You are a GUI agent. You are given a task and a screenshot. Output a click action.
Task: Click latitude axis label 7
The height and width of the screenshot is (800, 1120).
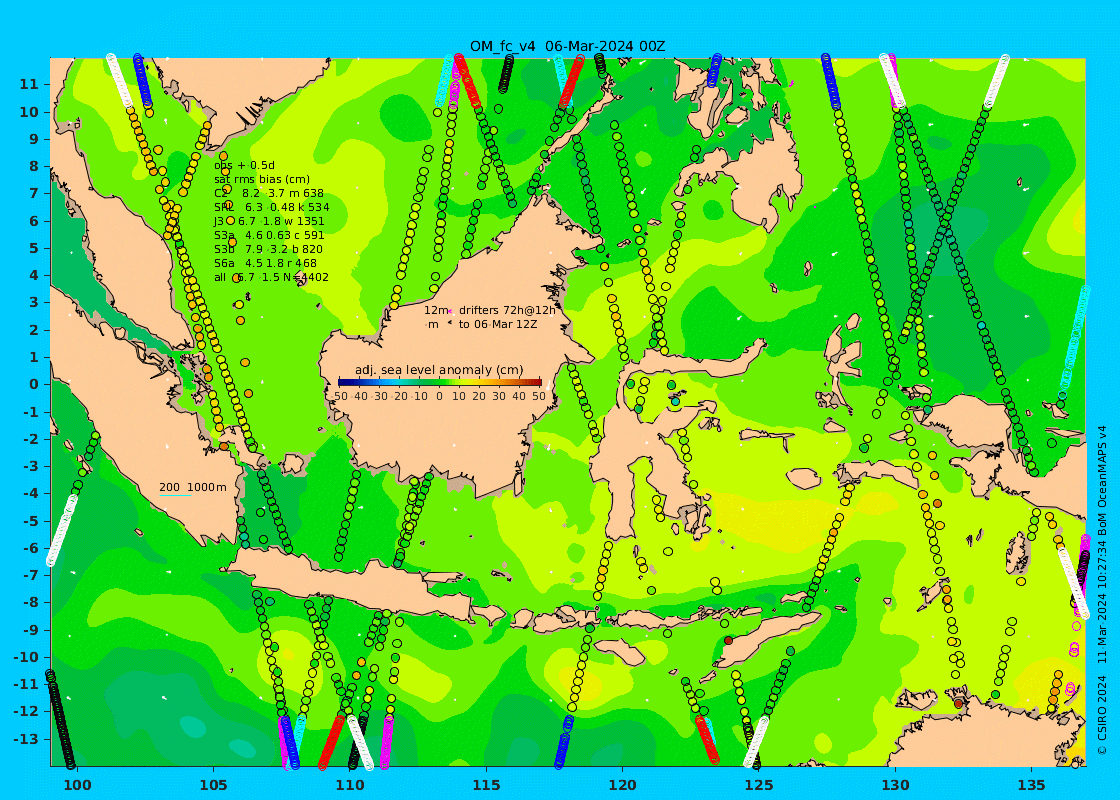(34, 194)
